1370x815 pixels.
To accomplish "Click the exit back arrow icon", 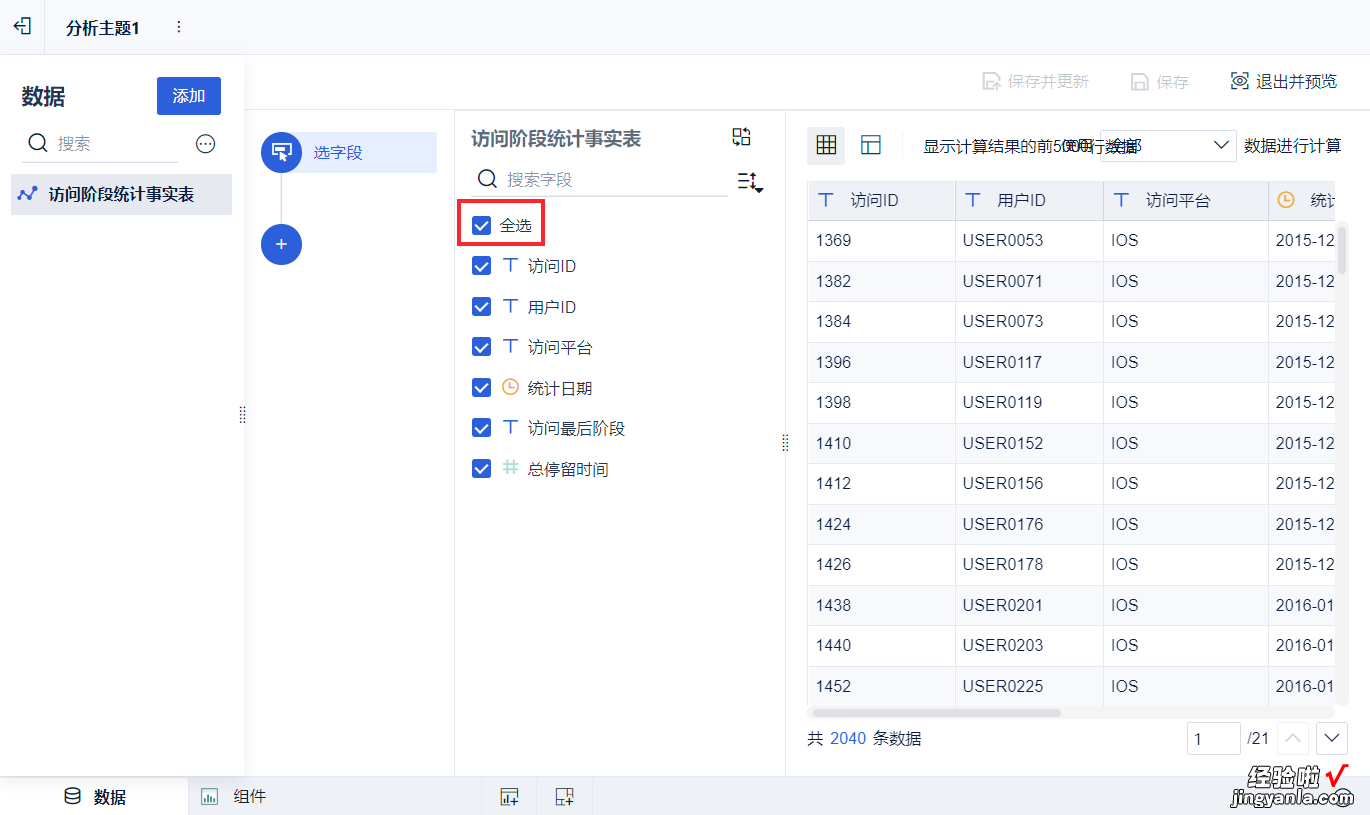I will click(x=22, y=27).
